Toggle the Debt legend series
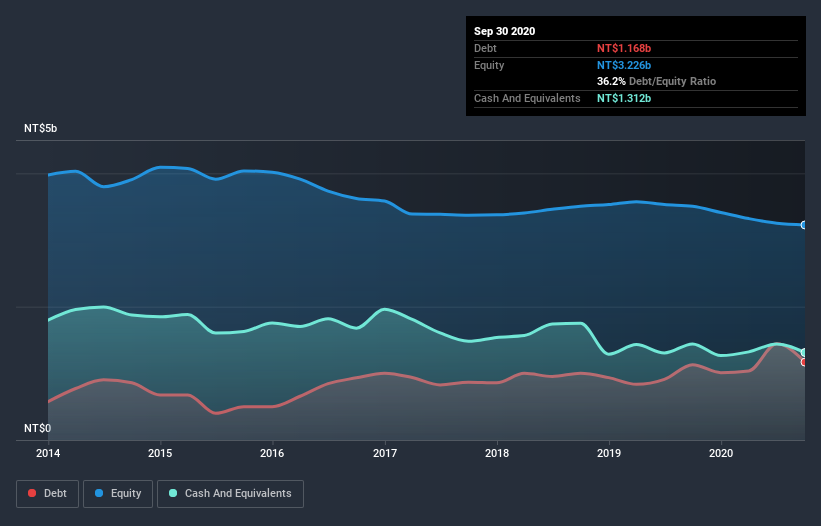Viewport: 821px width, 526px height. (x=47, y=493)
